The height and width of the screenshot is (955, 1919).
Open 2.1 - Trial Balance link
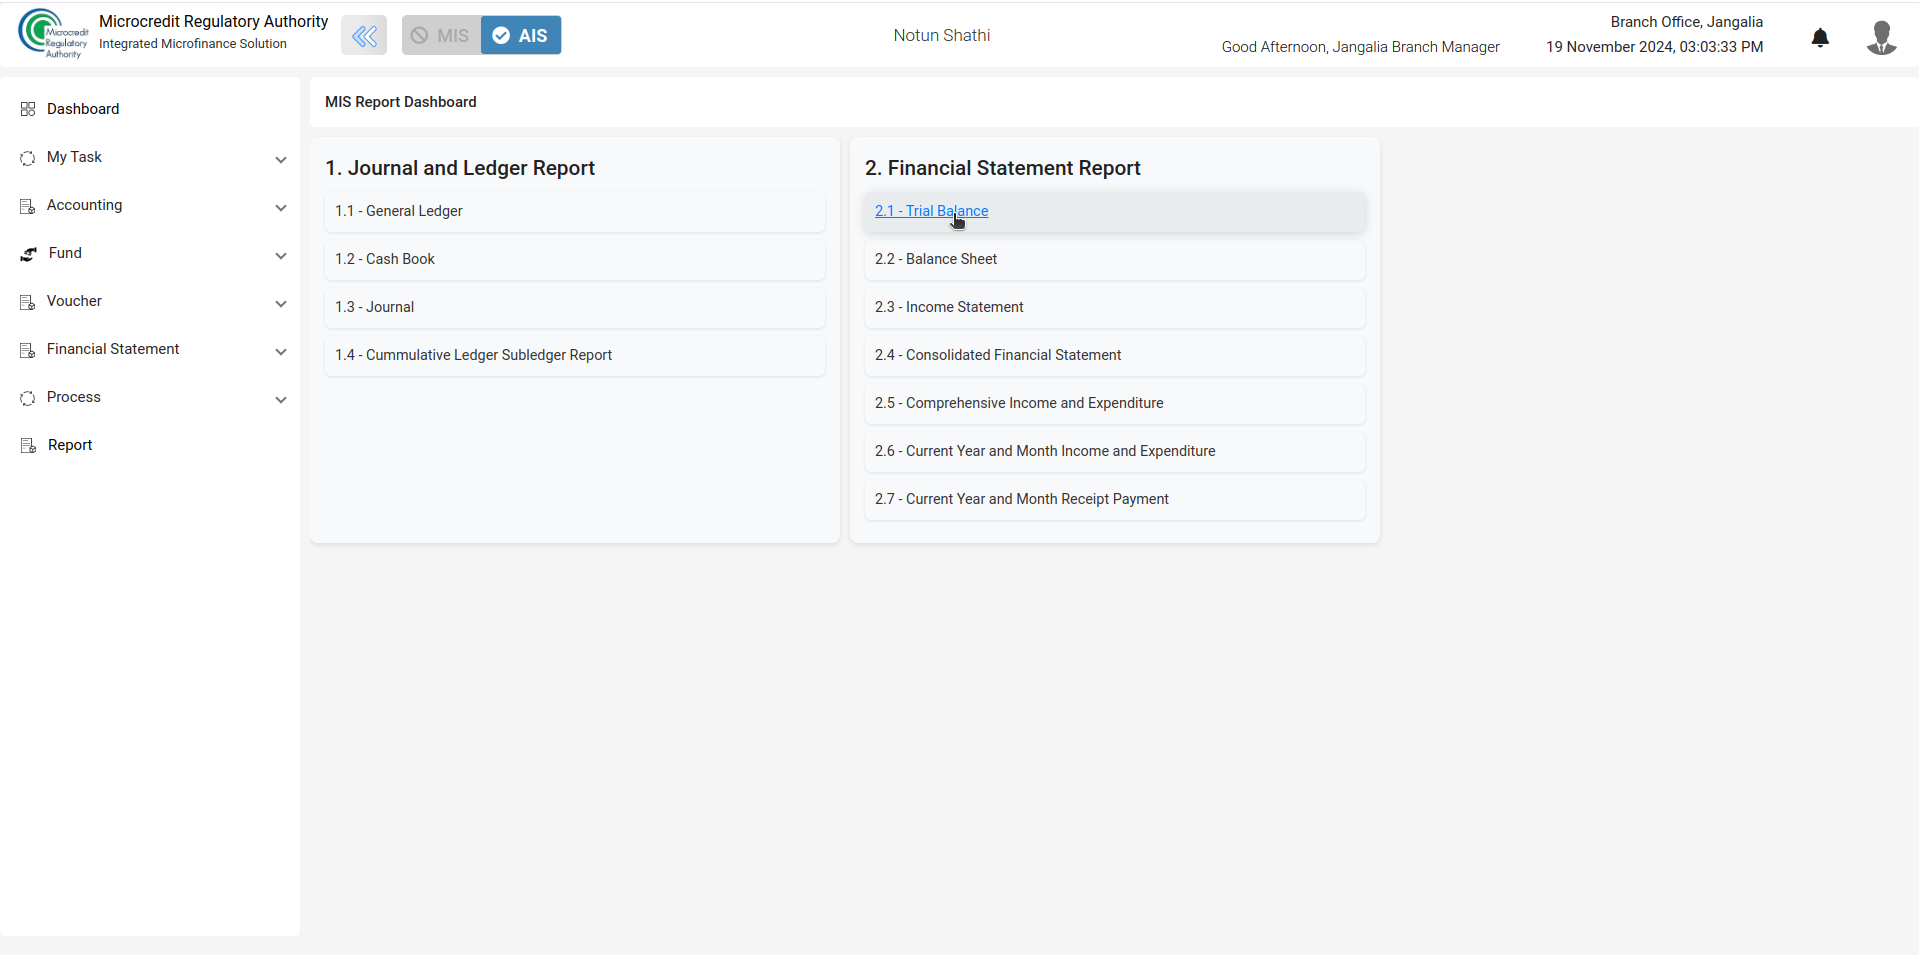pos(931,211)
